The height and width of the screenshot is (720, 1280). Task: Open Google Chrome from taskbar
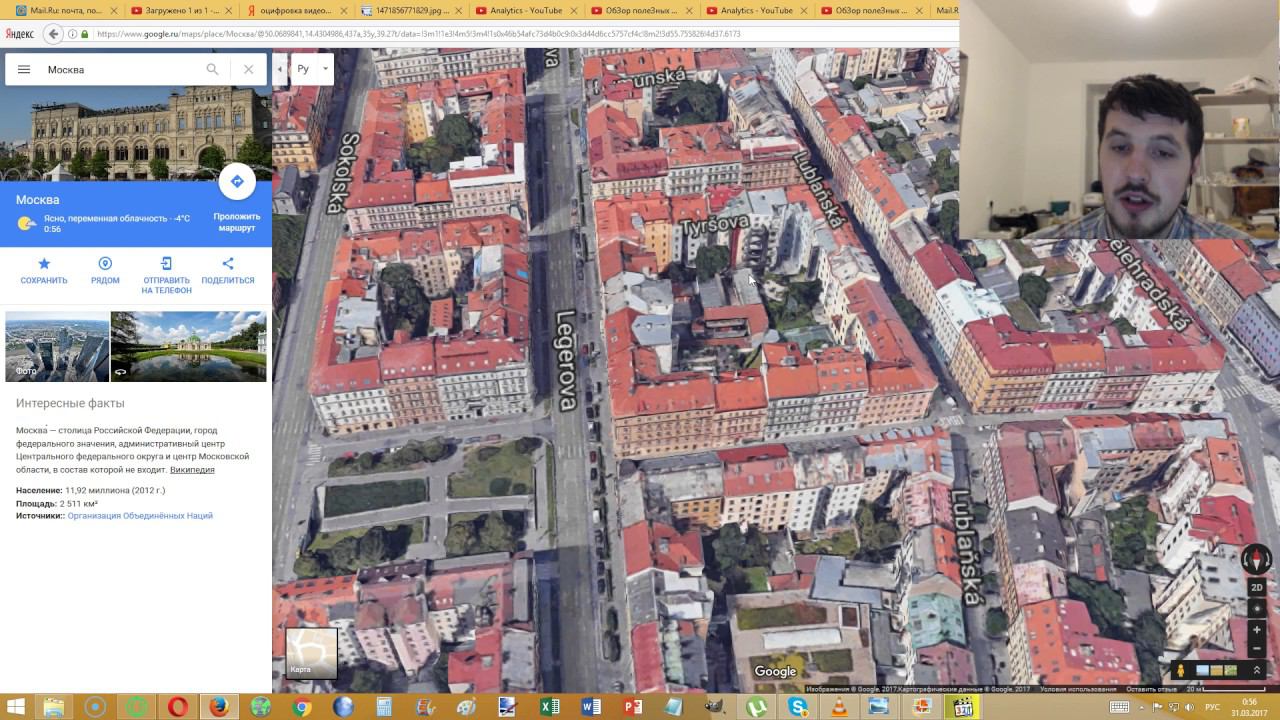click(302, 707)
